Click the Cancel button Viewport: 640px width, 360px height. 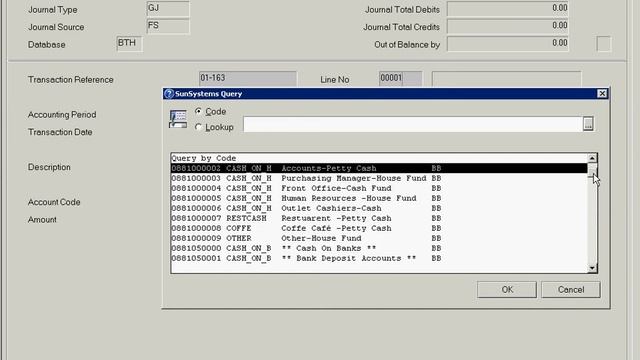571,289
